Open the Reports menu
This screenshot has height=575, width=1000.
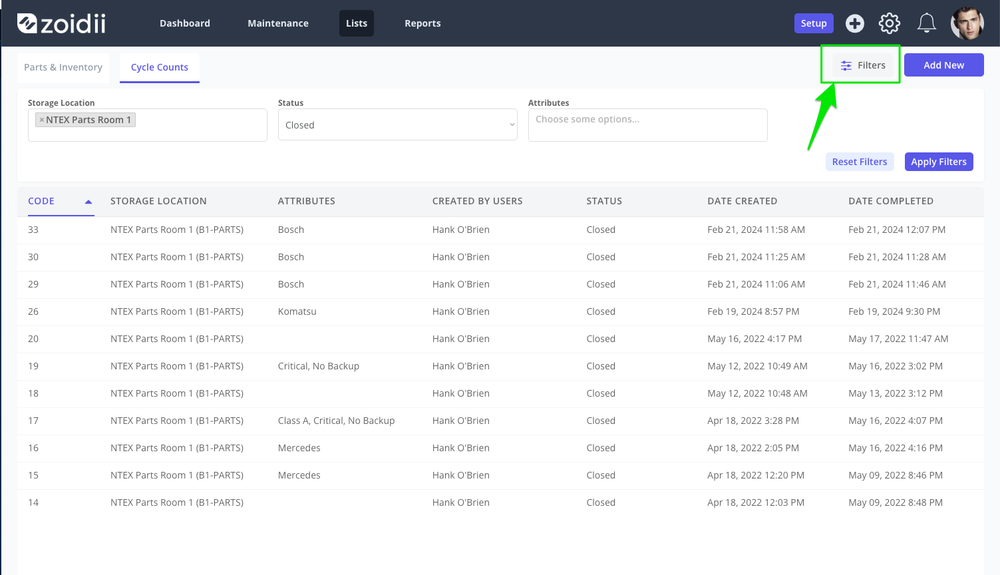coord(422,24)
